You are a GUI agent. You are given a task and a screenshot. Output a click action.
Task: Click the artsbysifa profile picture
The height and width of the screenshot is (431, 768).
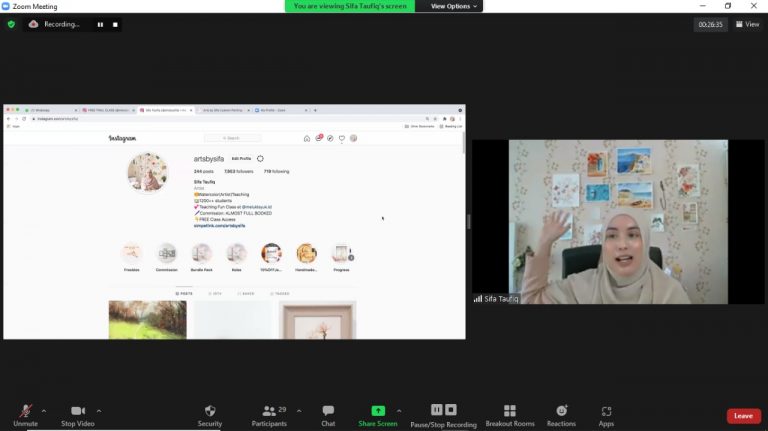click(147, 172)
